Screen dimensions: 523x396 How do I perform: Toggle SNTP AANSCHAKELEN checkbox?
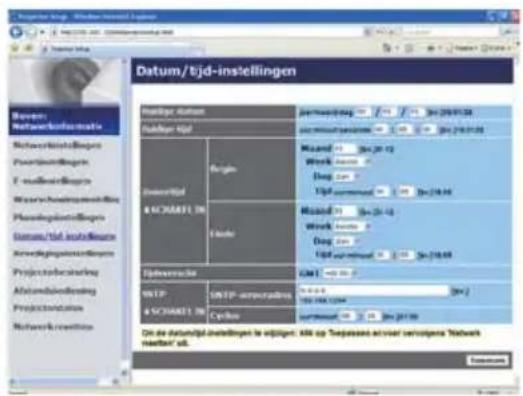coord(146,311)
